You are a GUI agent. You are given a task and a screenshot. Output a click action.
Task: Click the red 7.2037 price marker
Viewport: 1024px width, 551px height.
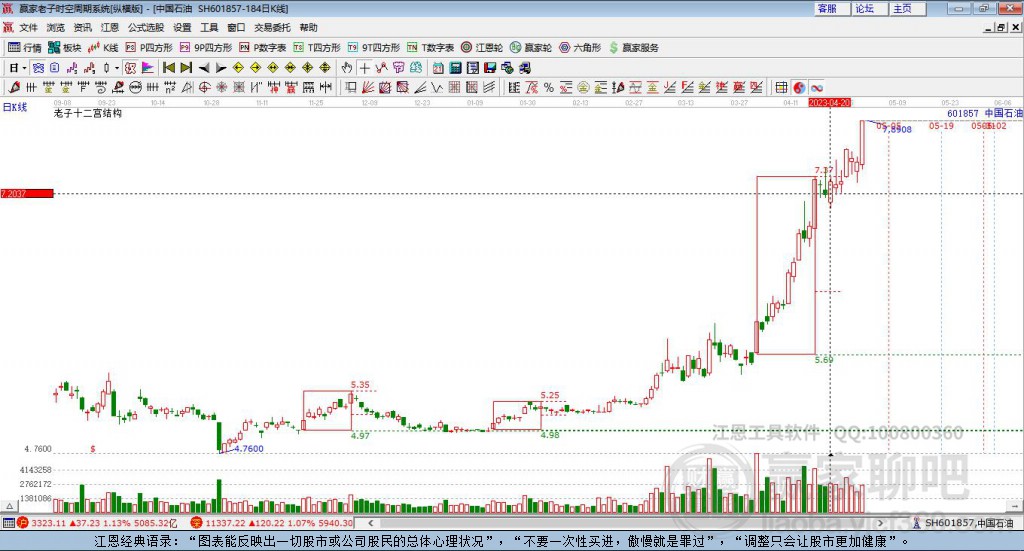pos(27,193)
